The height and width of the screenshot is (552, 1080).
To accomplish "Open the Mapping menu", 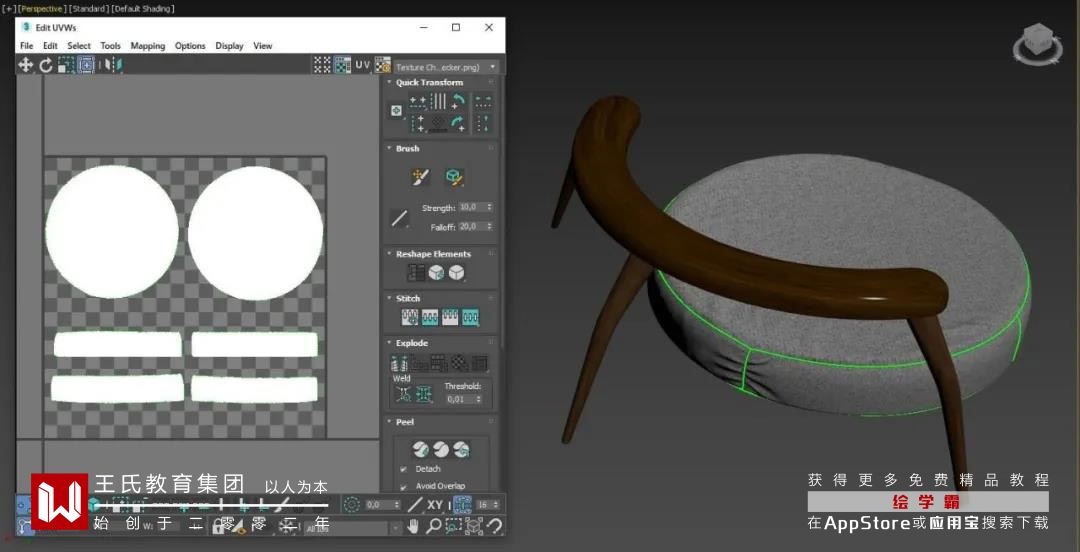I will 148,45.
